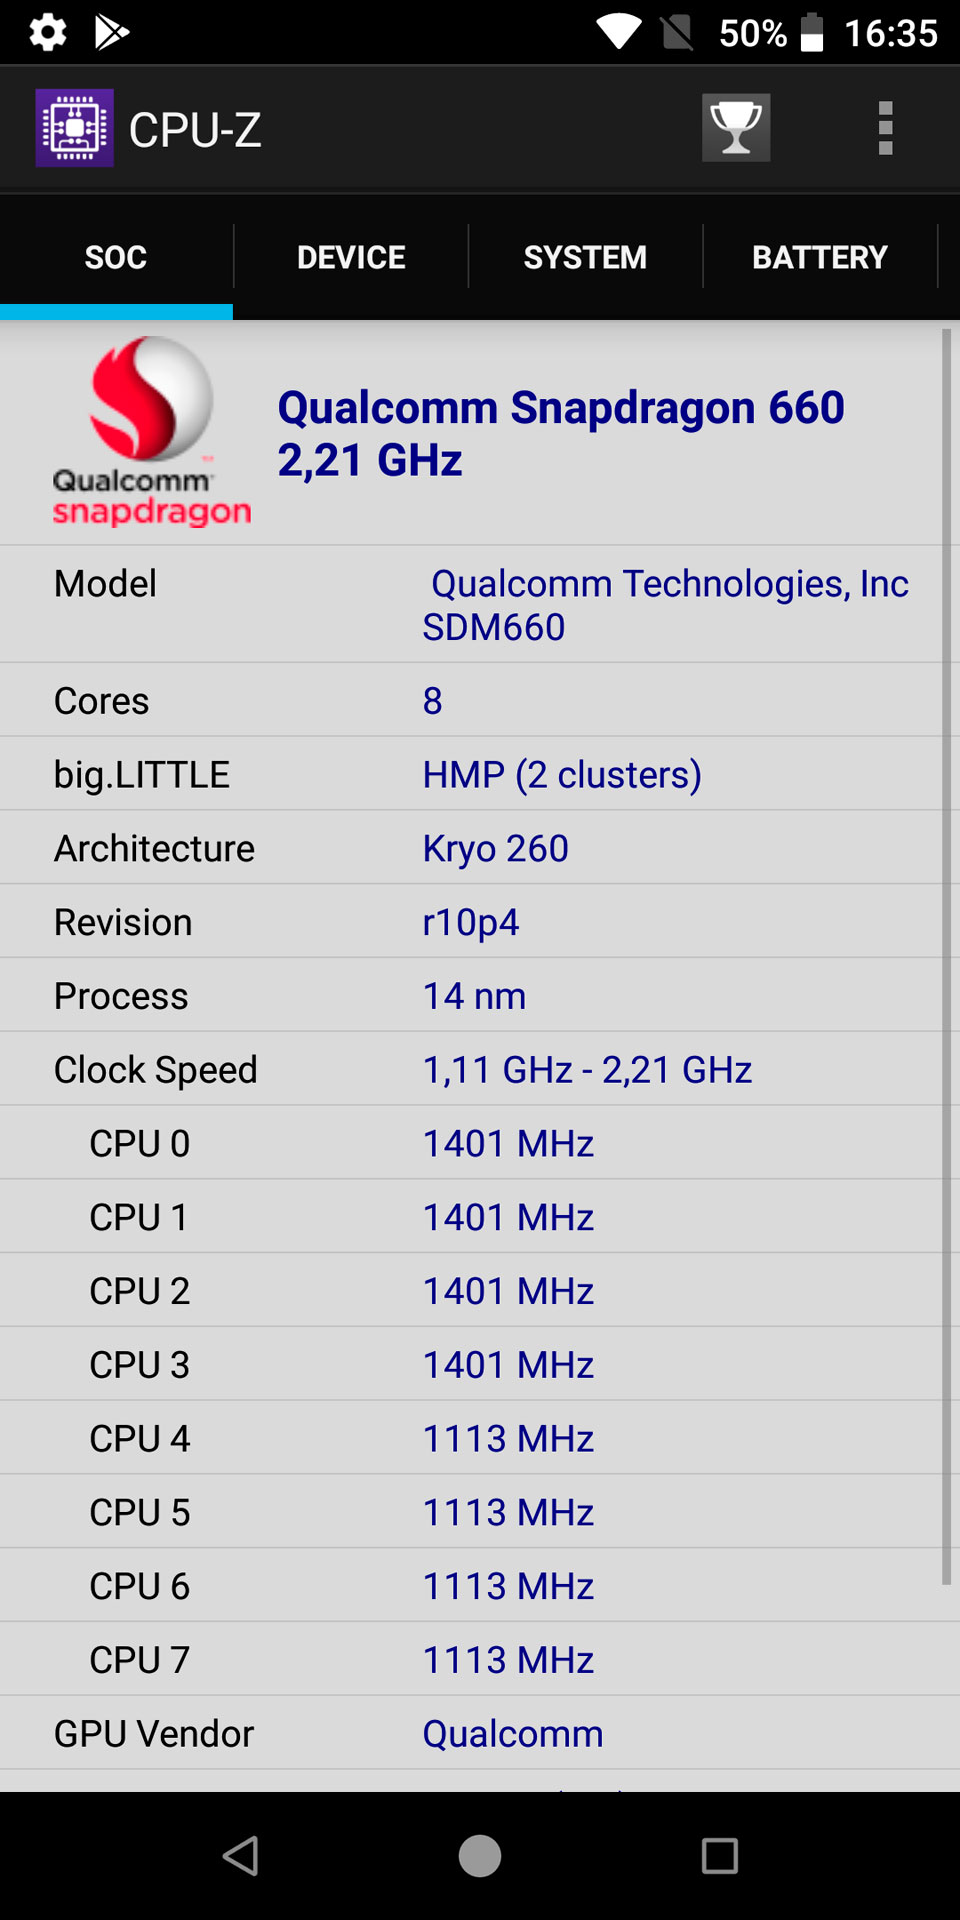The width and height of the screenshot is (960, 1920).
Task: Tap the CPU-Z app logo icon
Action: tap(75, 128)
